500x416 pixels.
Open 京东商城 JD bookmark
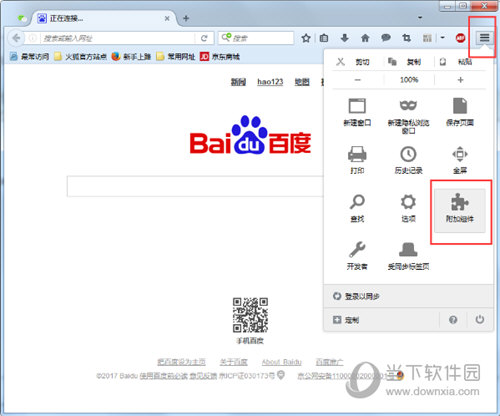(x=220, y=57)
